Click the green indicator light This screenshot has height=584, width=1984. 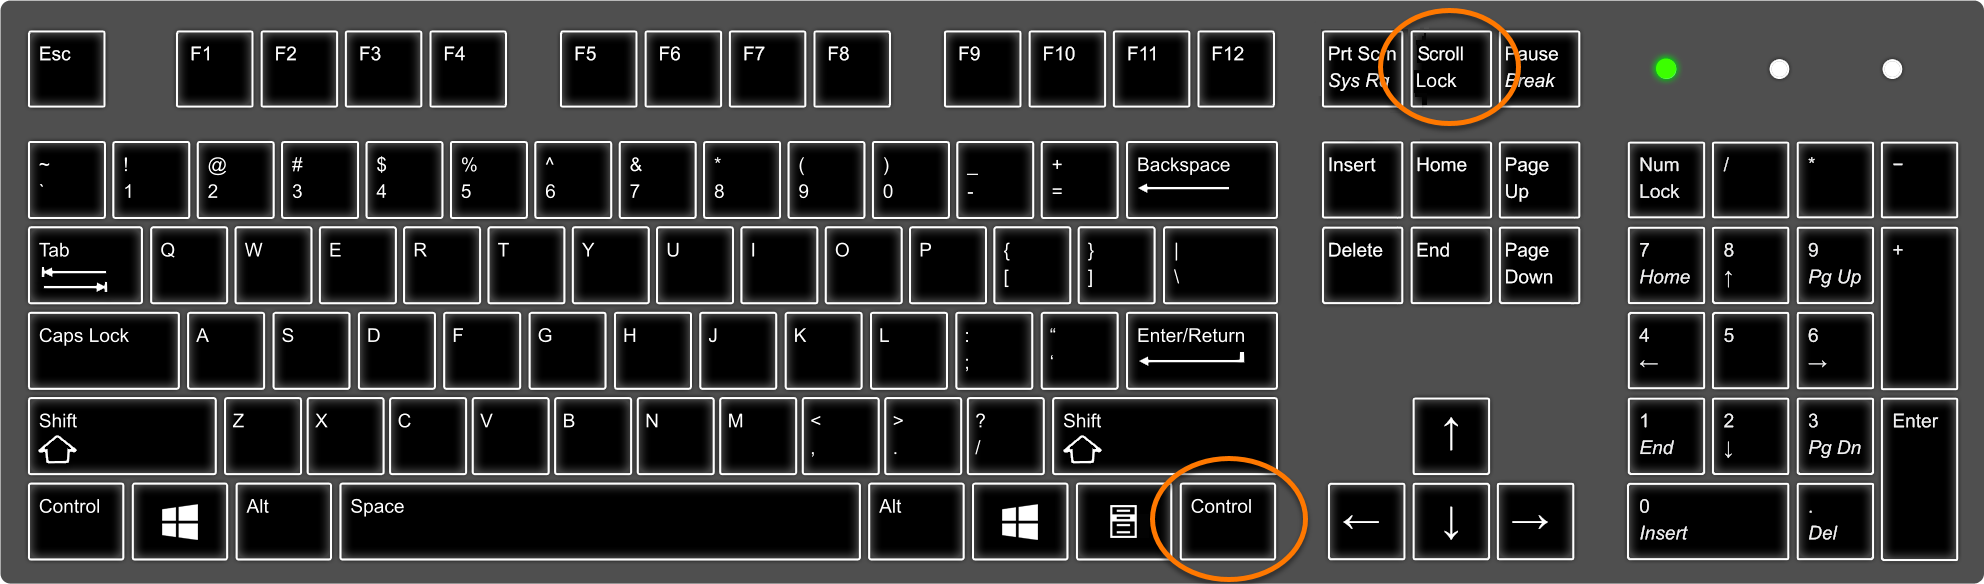coord(1666,69)
